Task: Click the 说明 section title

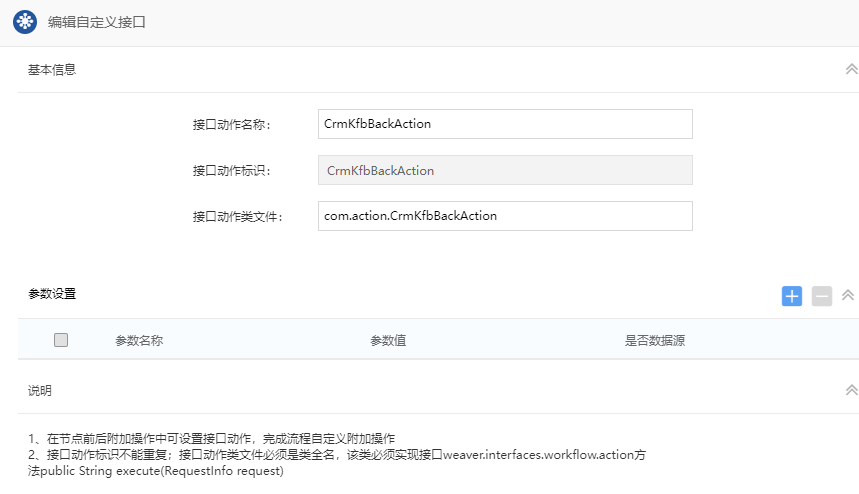Action: click(40, 390)
